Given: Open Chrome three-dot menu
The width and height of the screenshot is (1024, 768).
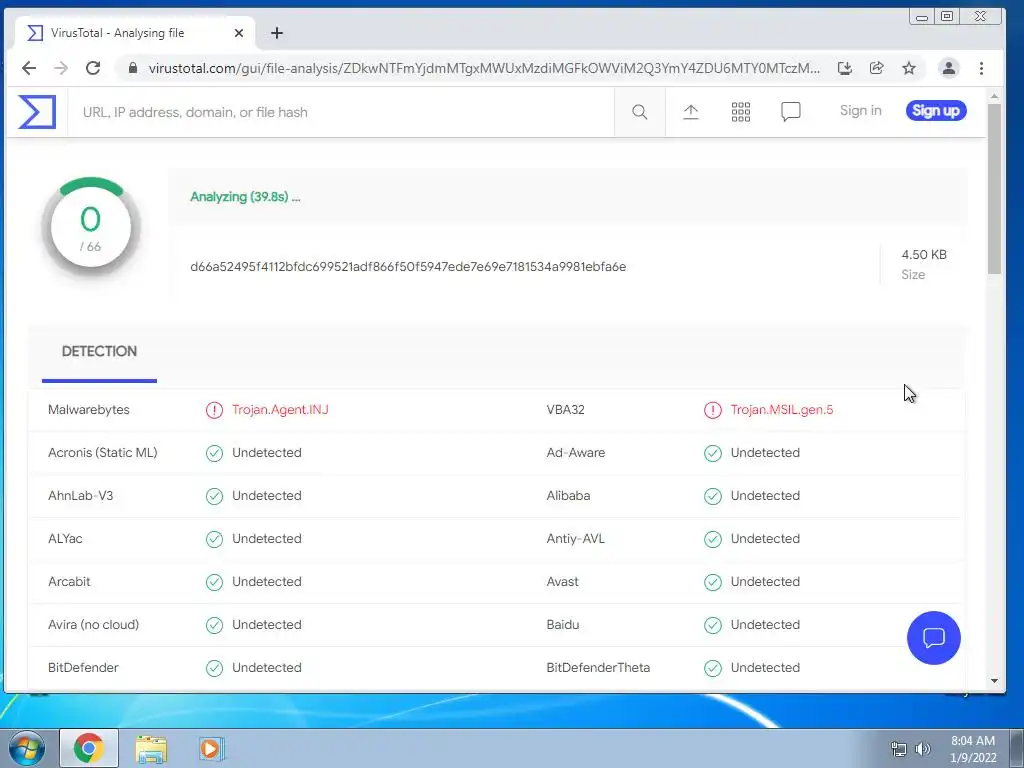Looking at the screenshot, I should (981, 68).
